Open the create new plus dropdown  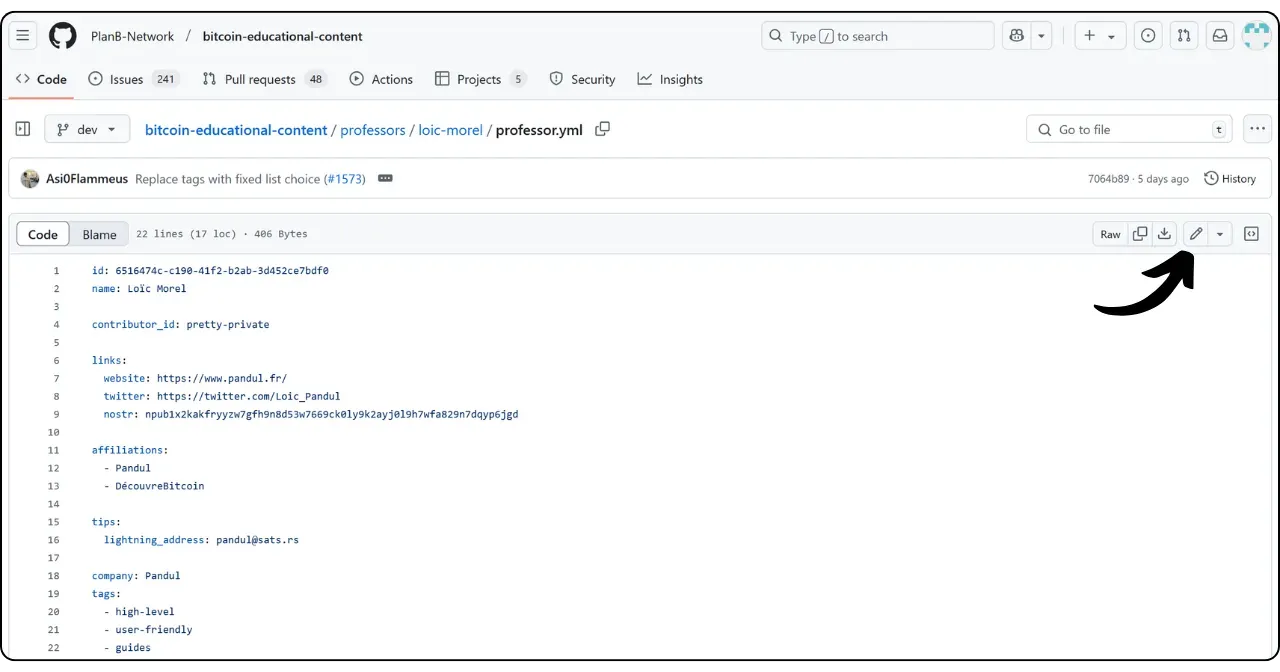point(1100,36)
